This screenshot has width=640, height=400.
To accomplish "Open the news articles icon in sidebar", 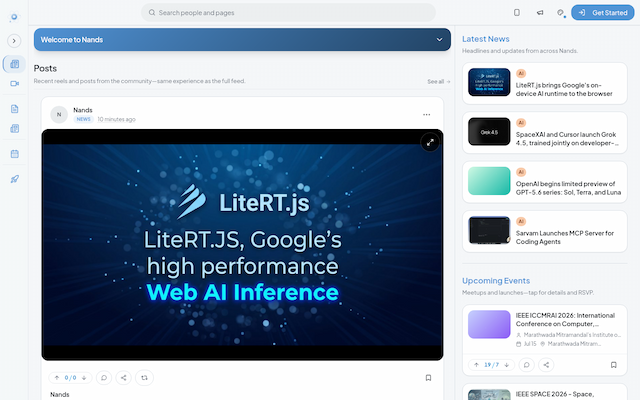I will click(14, 129).
